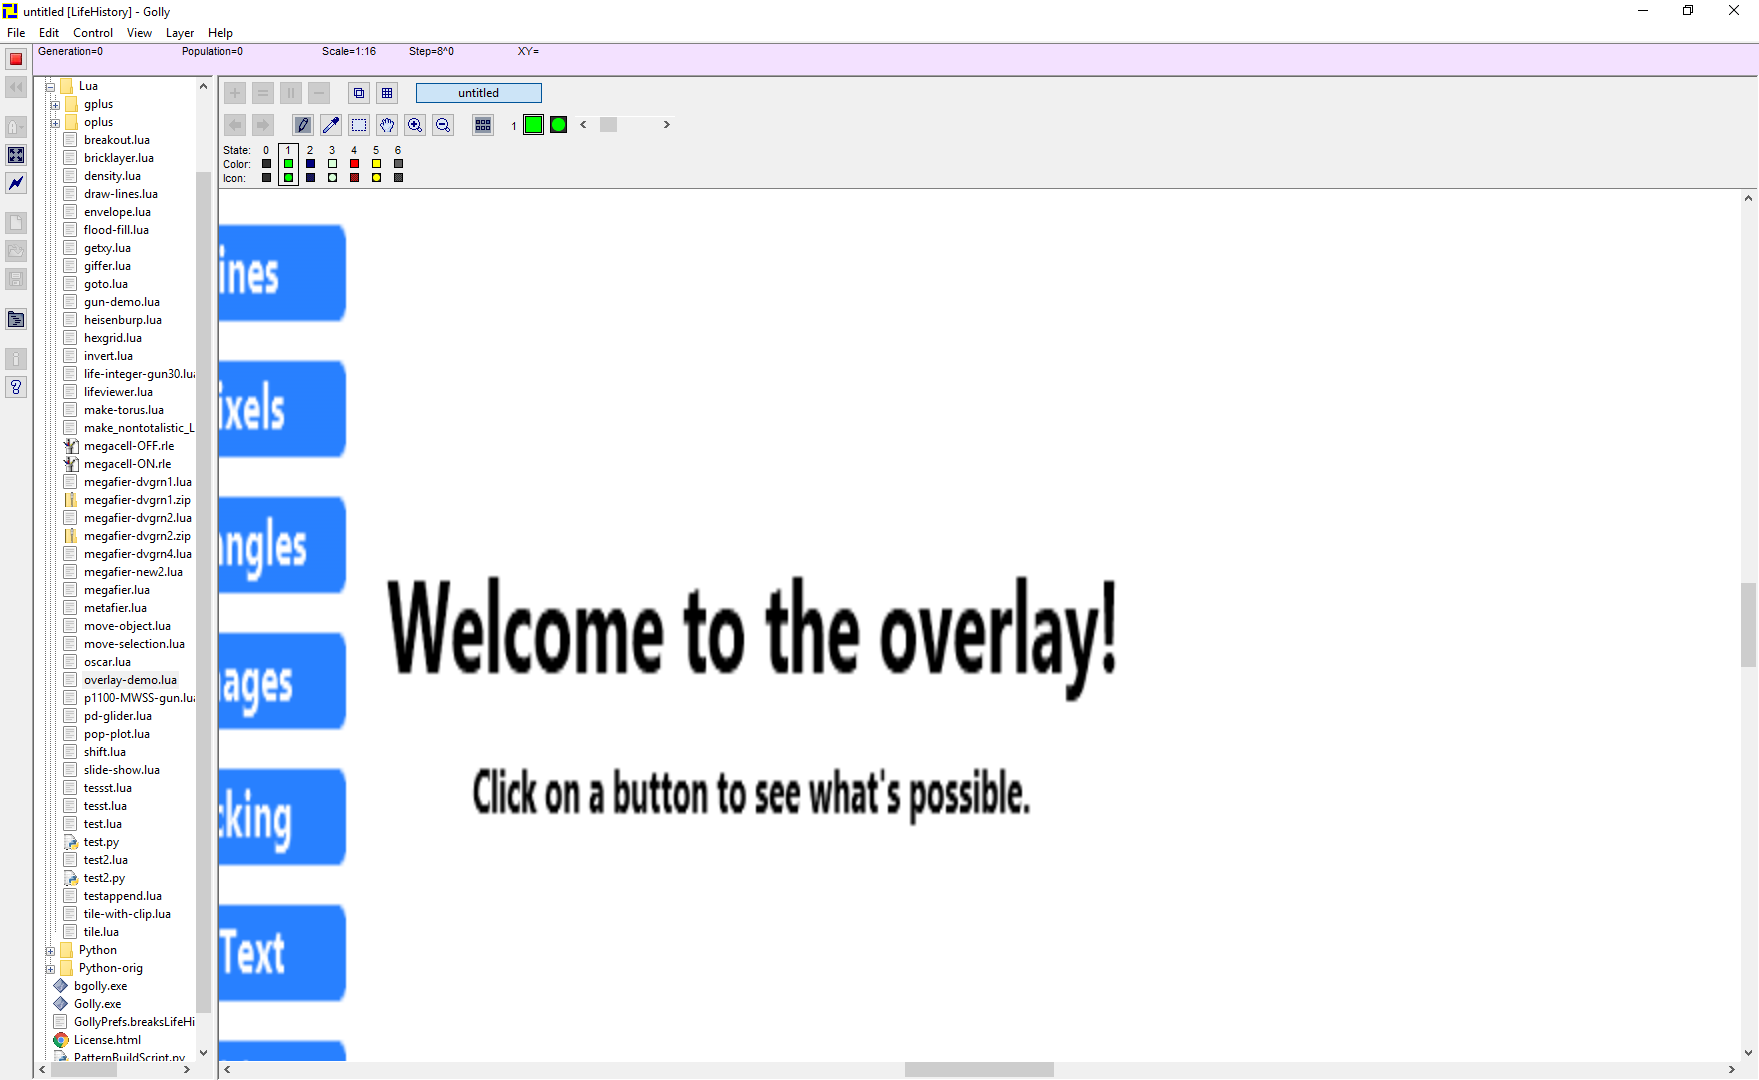Click the Clone layer button
This screenshot has width=1759, height=1080.
tap(359, 93)
